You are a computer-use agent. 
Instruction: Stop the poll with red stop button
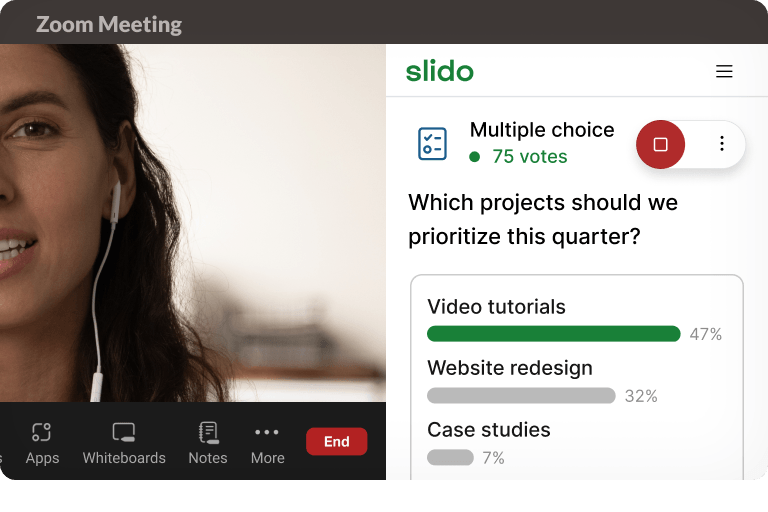pos(660,144)
